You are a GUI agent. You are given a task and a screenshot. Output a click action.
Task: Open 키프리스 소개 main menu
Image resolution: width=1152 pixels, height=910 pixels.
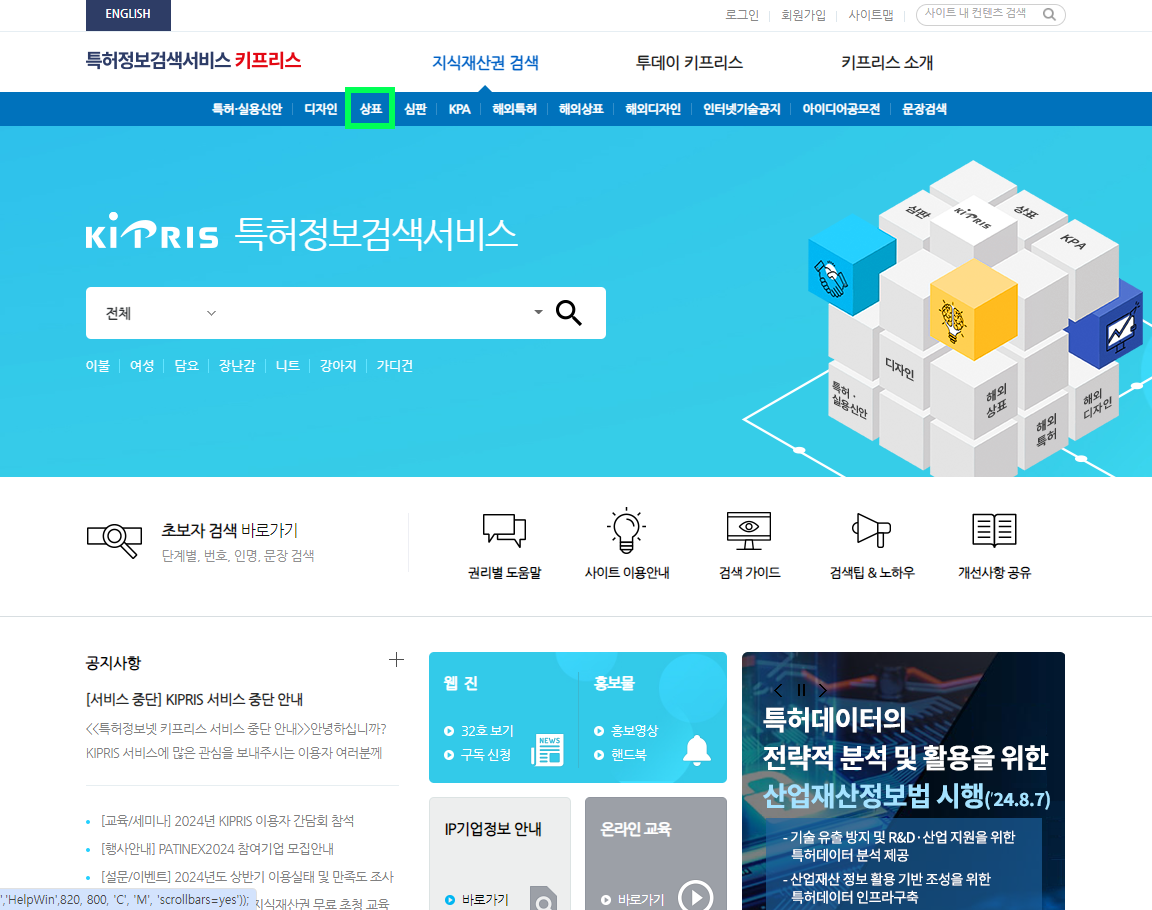click(887, 62)
